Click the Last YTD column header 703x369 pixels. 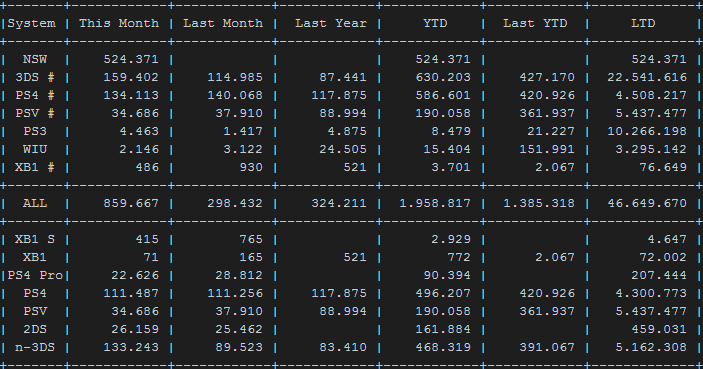coord(535,23)
